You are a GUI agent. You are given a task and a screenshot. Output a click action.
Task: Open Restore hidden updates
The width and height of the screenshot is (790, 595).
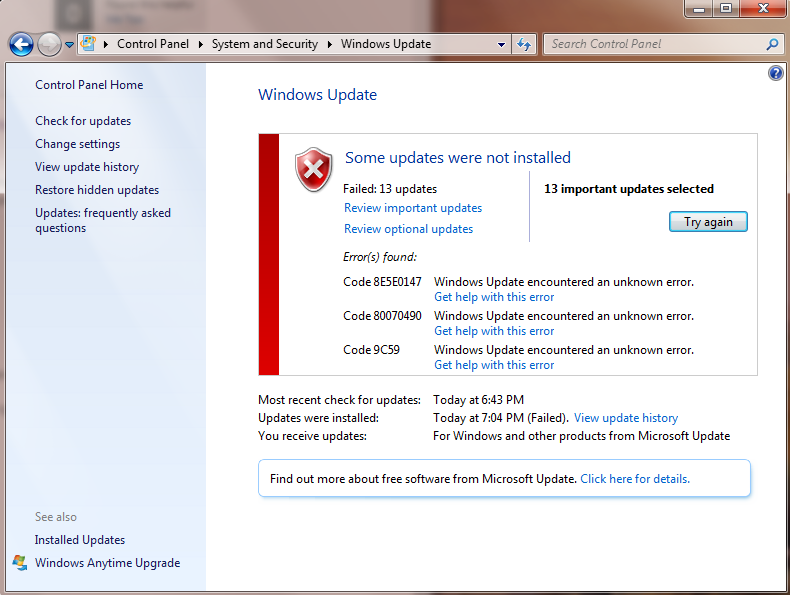[97, 190]
